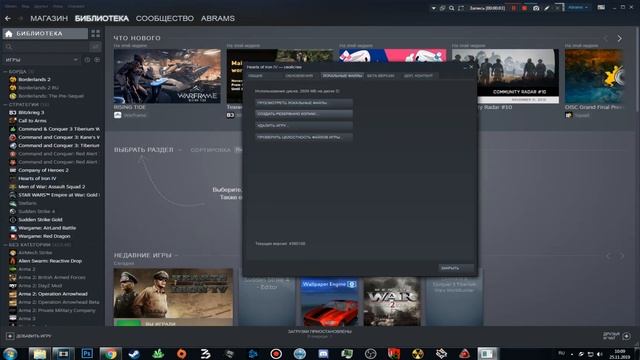Pause the screen recording

pyautogui.click(x=514, y=8)
